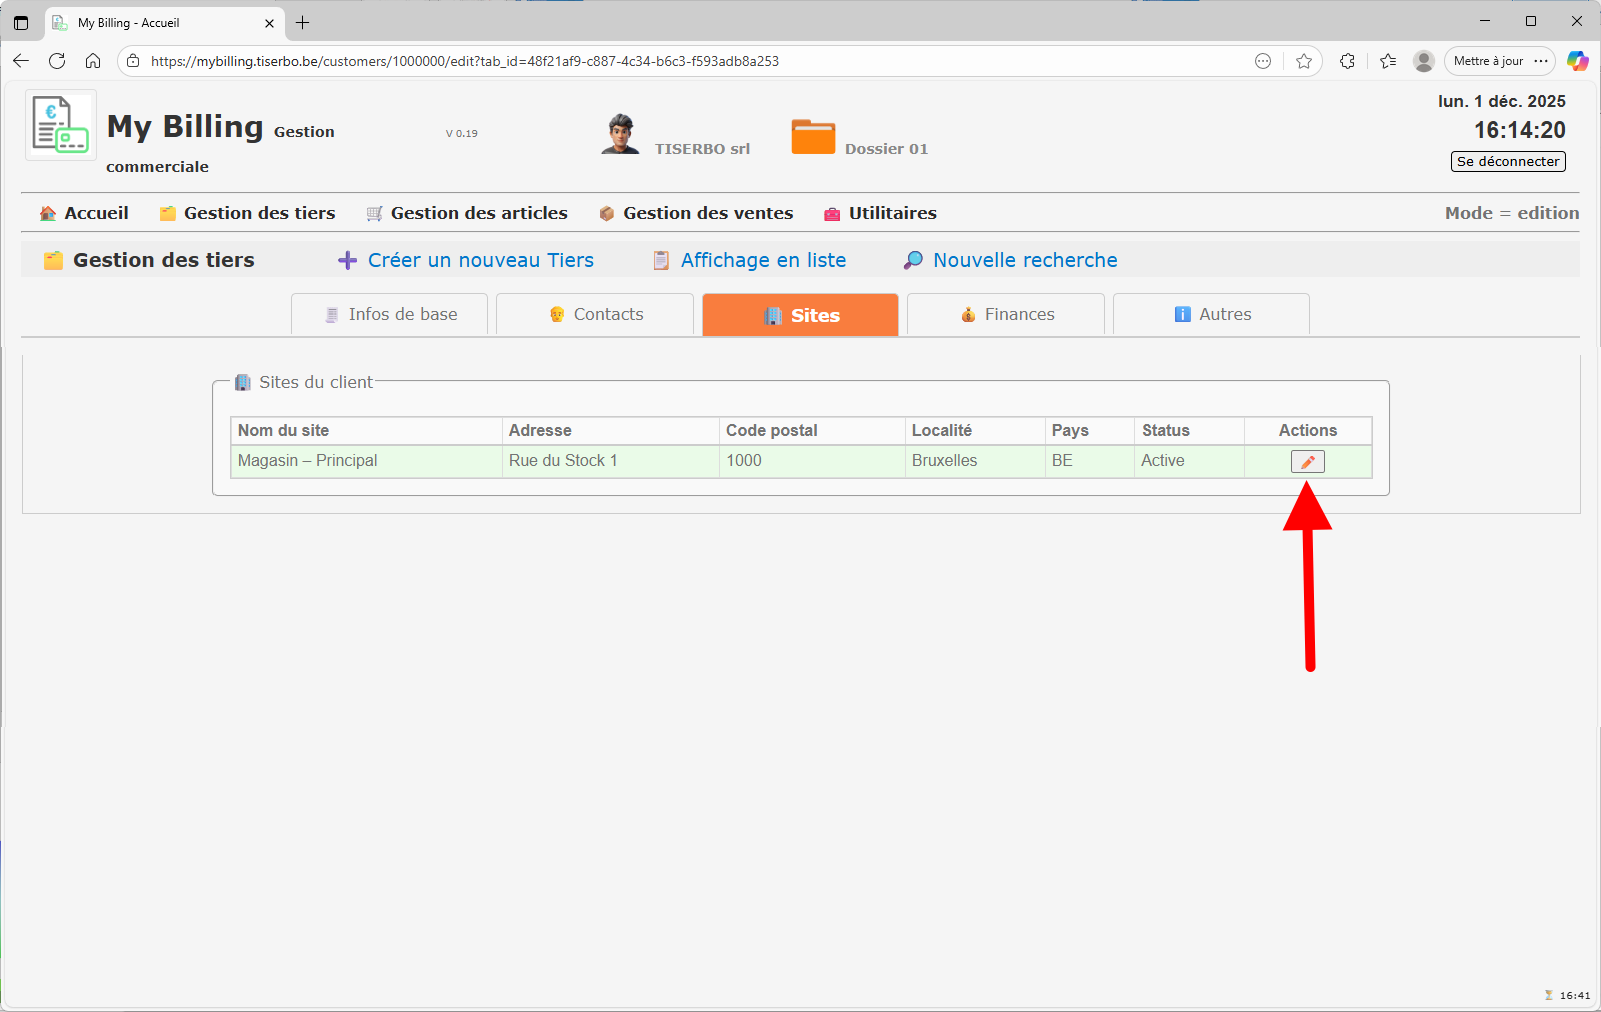1601x1012 pixels.
Task: Open the Copilot icon in browser toolbar
Action: click(x=1577, y=61)
